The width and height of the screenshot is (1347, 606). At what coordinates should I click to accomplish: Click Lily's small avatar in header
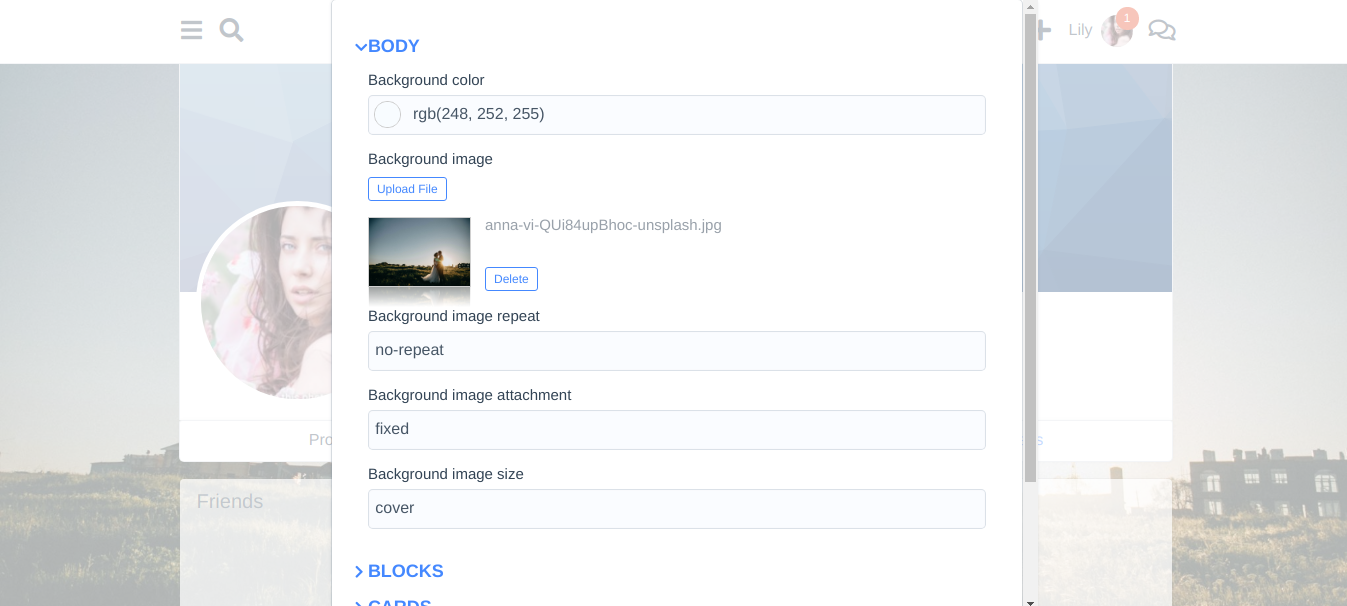click(1114, 33)
